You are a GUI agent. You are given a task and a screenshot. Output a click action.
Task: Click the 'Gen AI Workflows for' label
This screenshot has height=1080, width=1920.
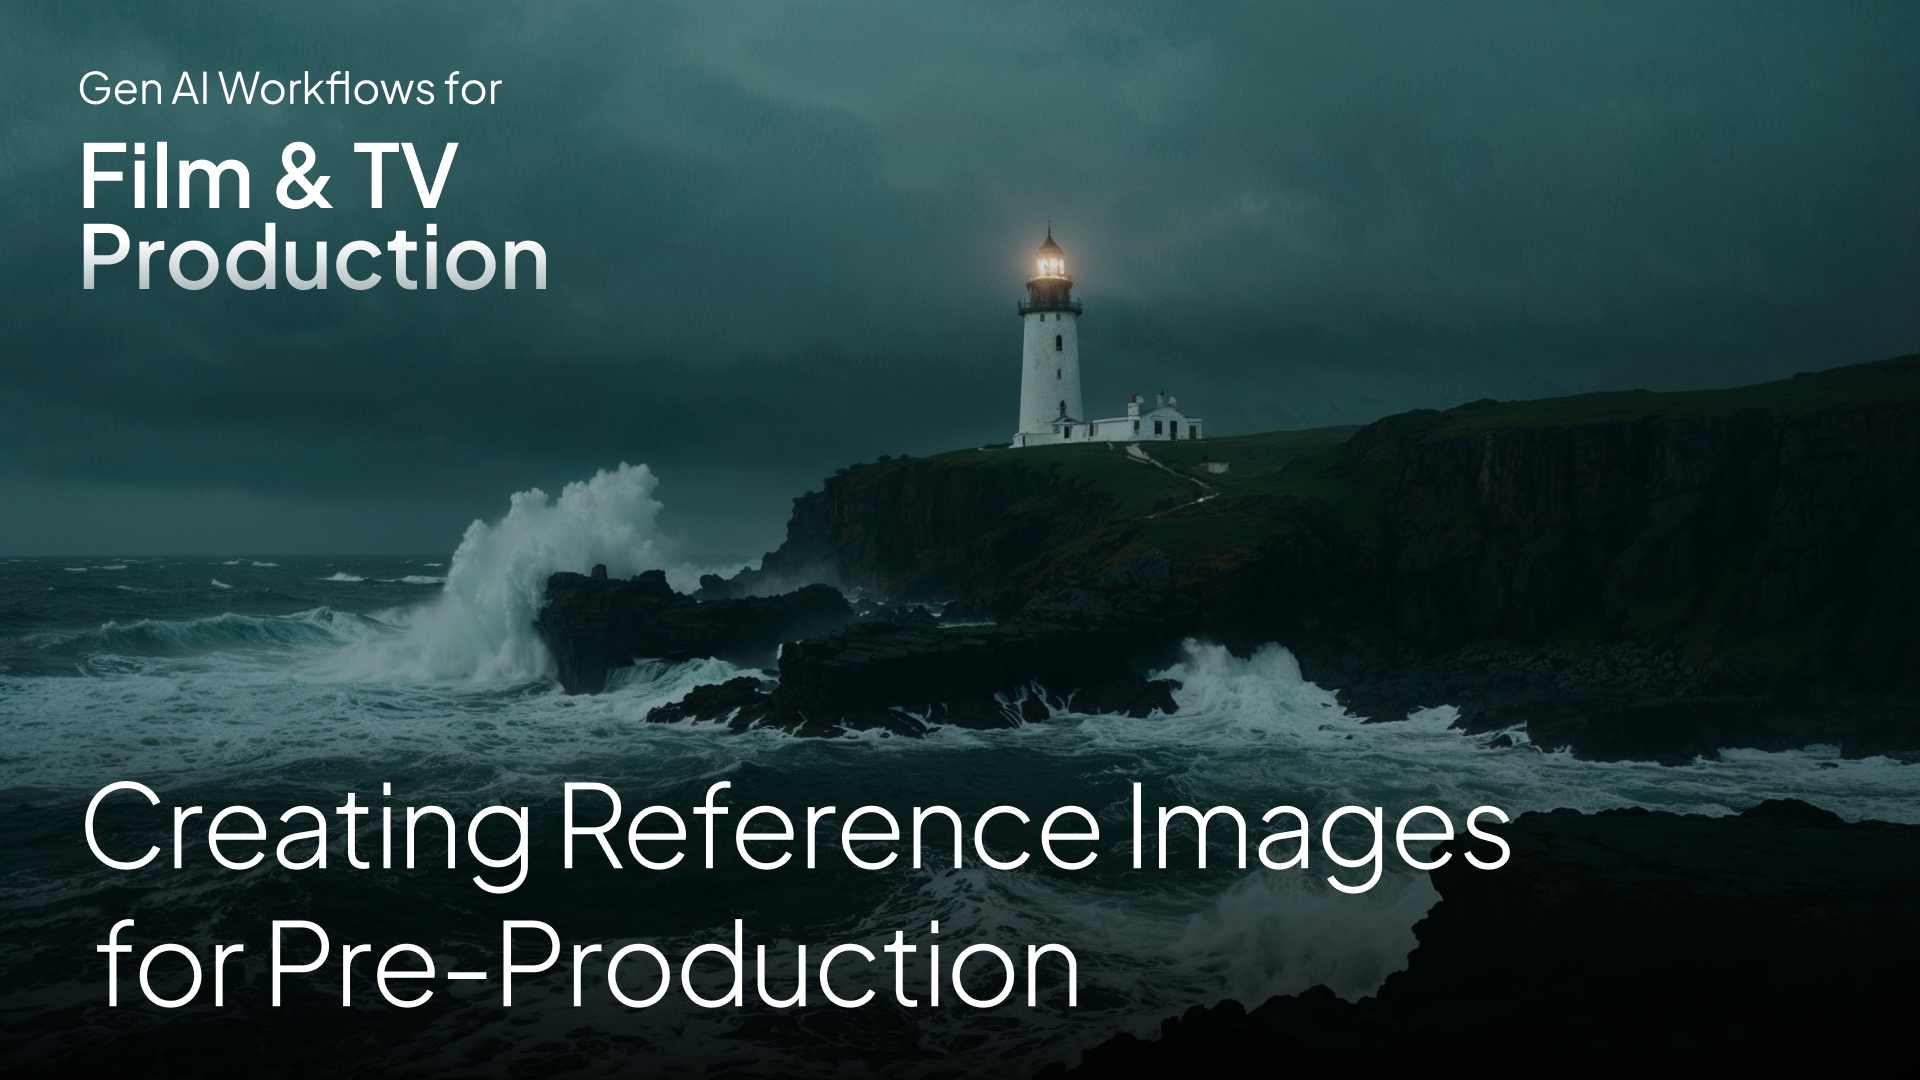[x=290, y=90]
